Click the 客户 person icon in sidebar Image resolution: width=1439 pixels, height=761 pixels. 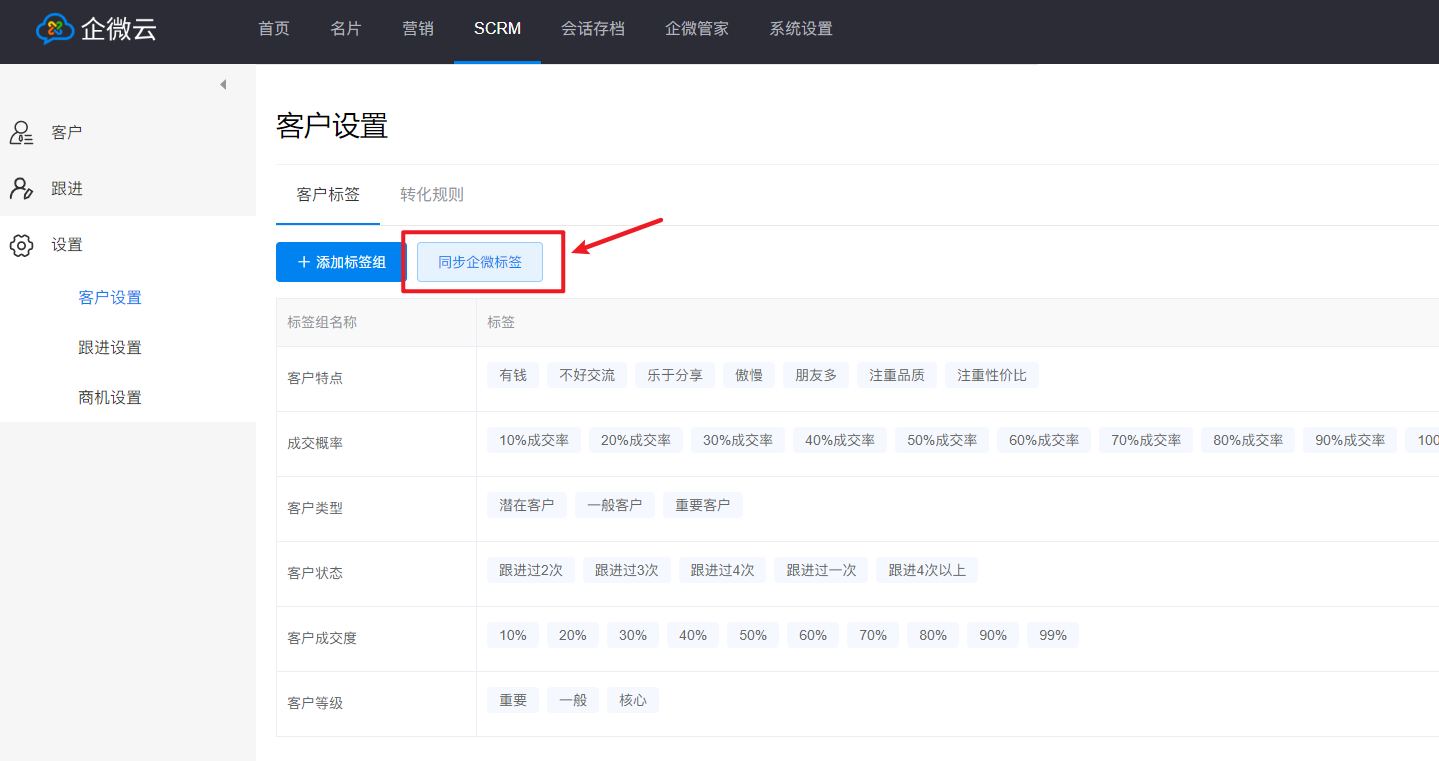pos(21,132)
